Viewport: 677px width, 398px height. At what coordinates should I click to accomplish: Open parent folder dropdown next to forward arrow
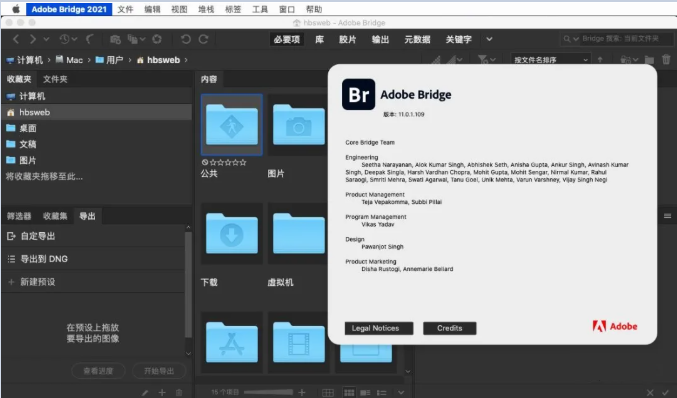coord(46,39)
